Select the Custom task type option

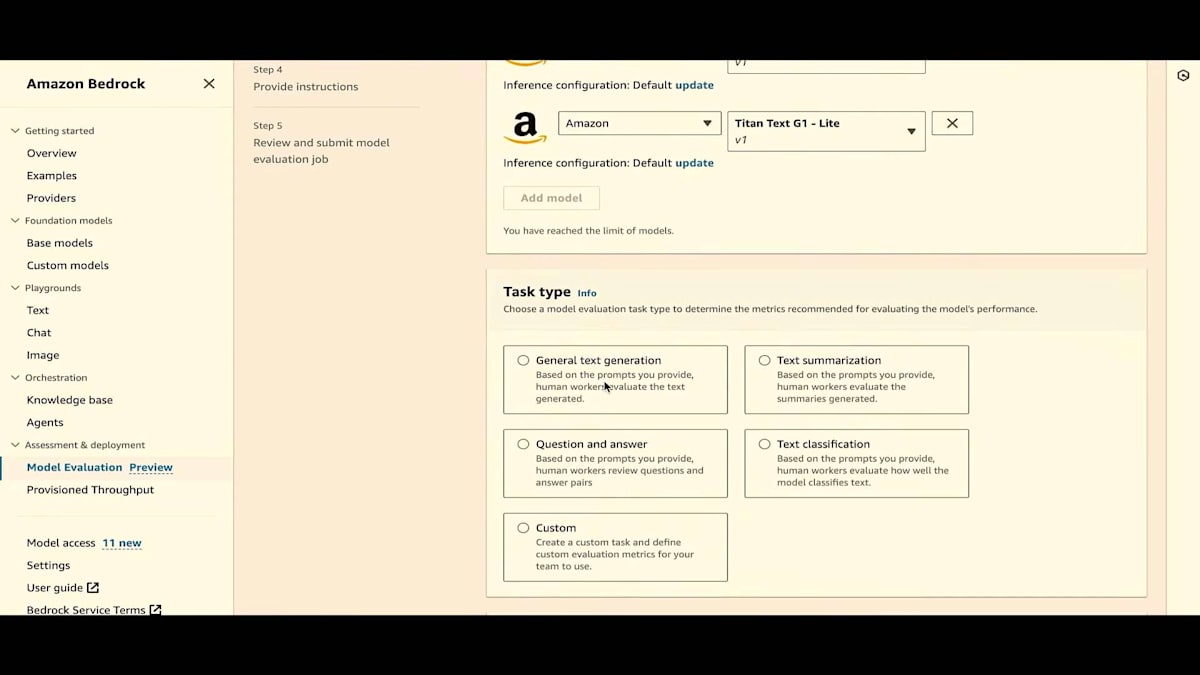(x=523, y=528)
